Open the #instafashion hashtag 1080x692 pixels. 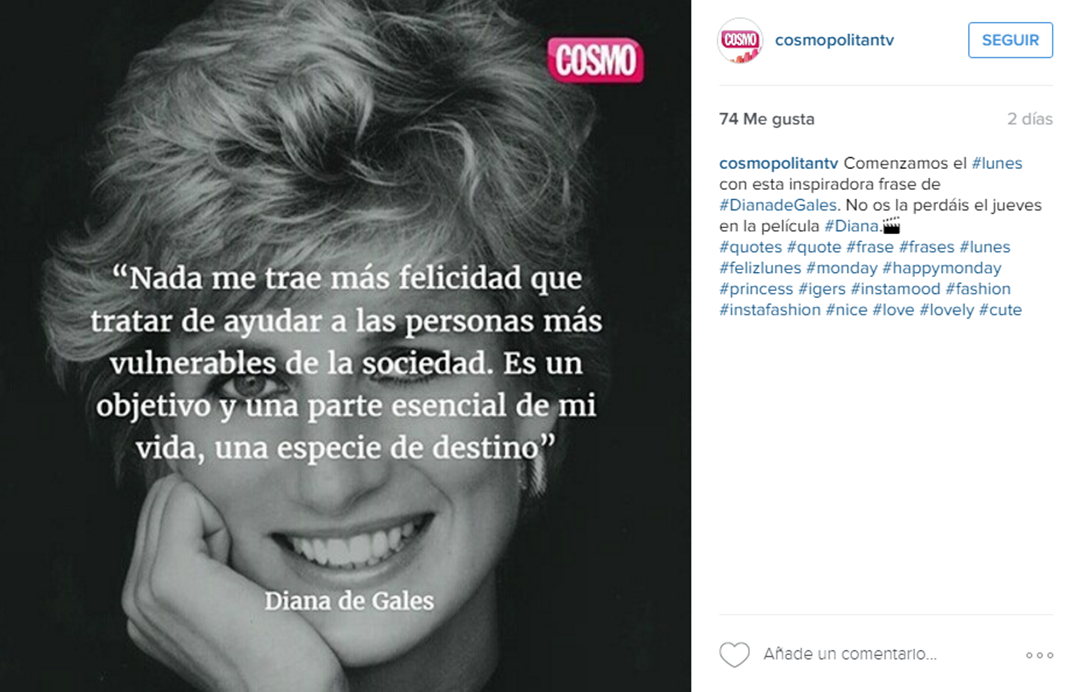coord(770,310)
